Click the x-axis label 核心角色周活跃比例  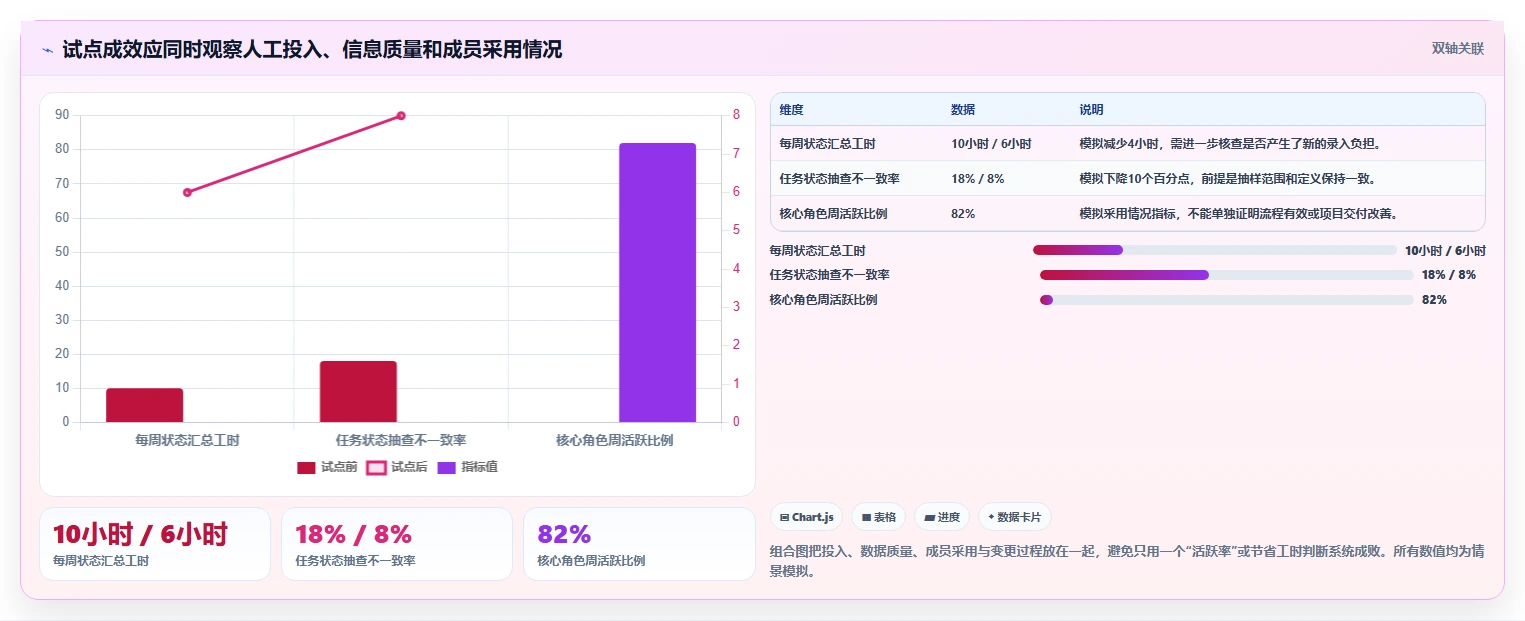coord(615,440)
